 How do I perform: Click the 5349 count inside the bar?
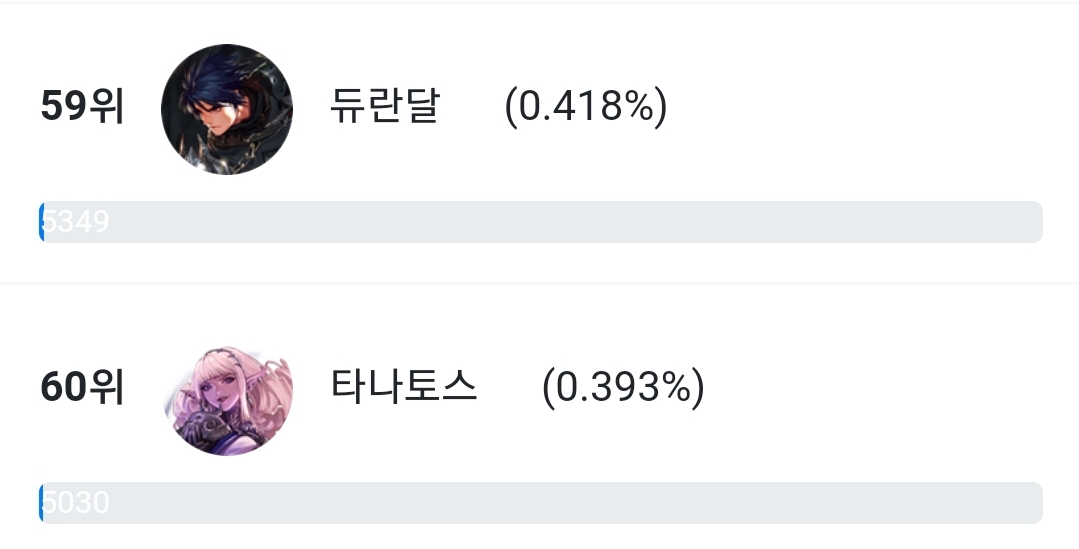coord(76,222)
